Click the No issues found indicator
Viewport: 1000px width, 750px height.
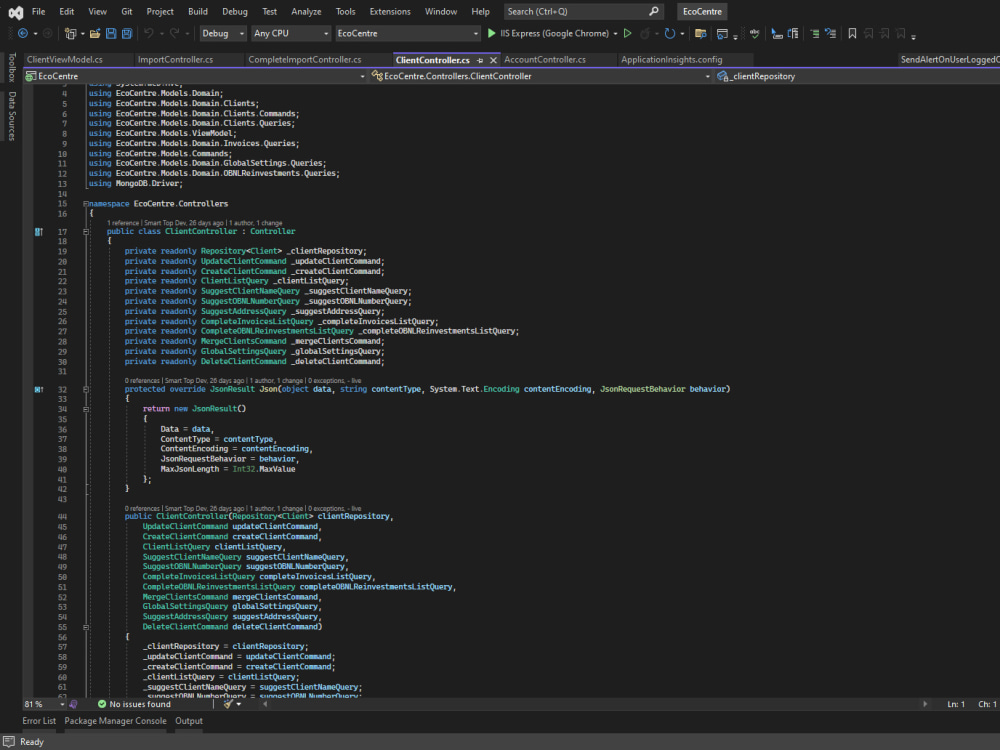(134, 704)
